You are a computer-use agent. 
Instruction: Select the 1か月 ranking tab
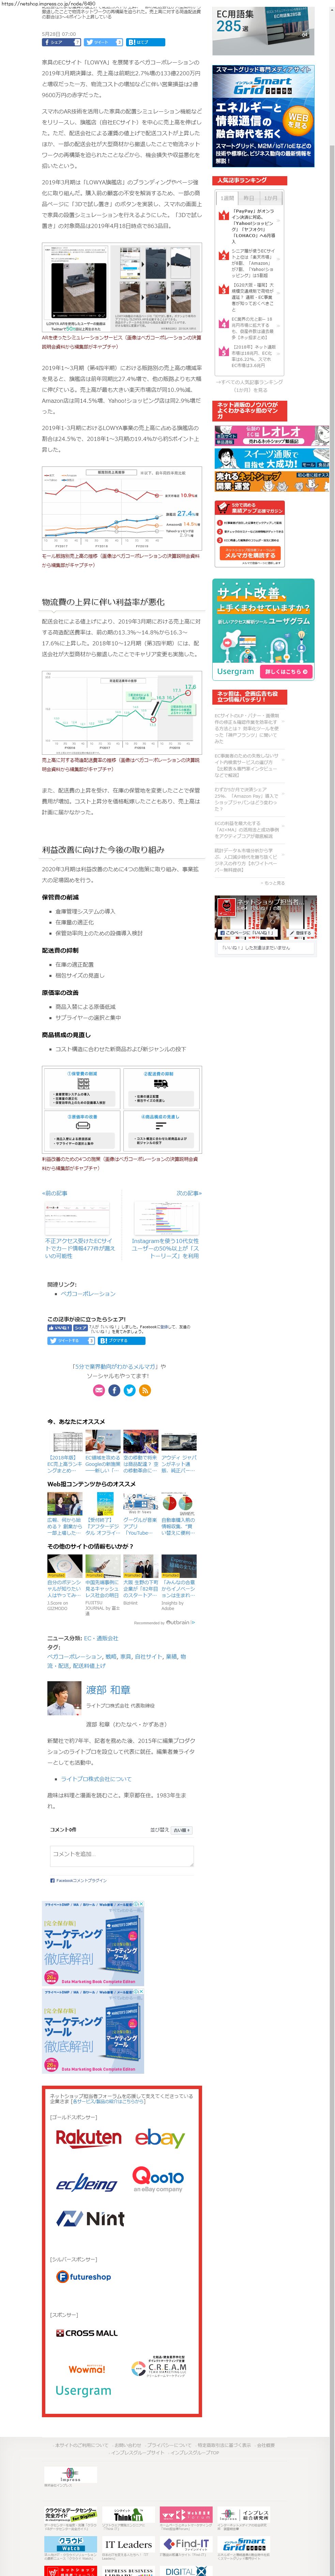tap(271, 198)
